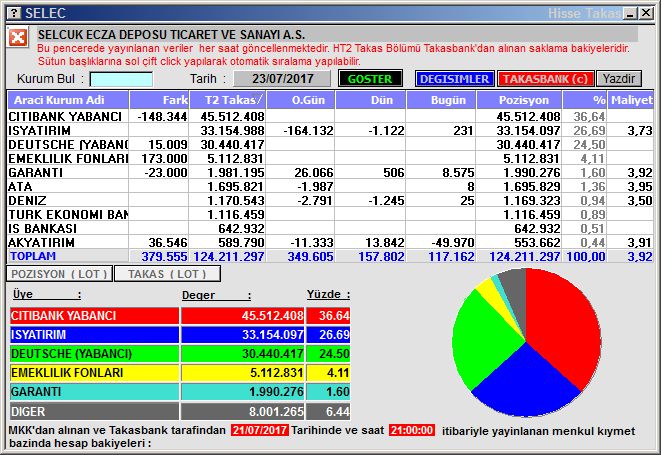Image resolution: width=661 pixels, height=455 pixels.
Task: Click Pozisyon value 553.662
Action: (537, 242)
